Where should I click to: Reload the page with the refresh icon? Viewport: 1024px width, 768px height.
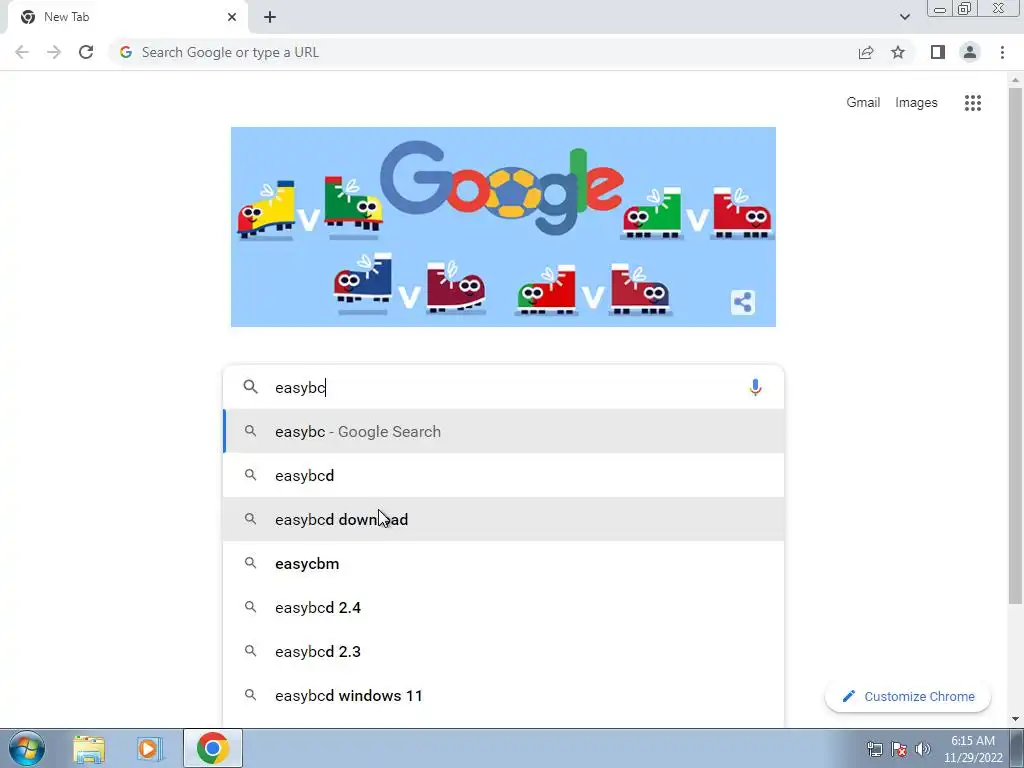pyautogui.click(x=86, y=52)
